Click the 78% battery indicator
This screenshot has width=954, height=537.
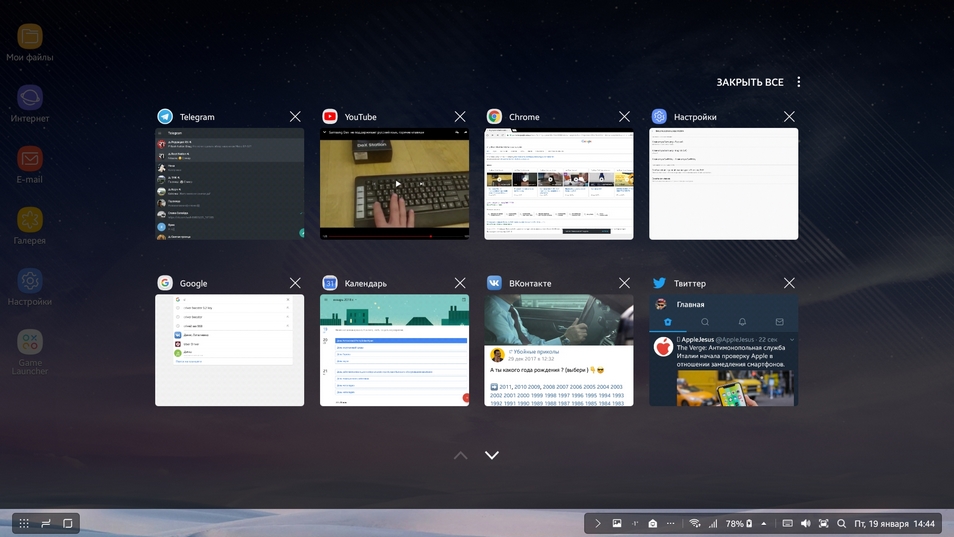tap(739, 523)
